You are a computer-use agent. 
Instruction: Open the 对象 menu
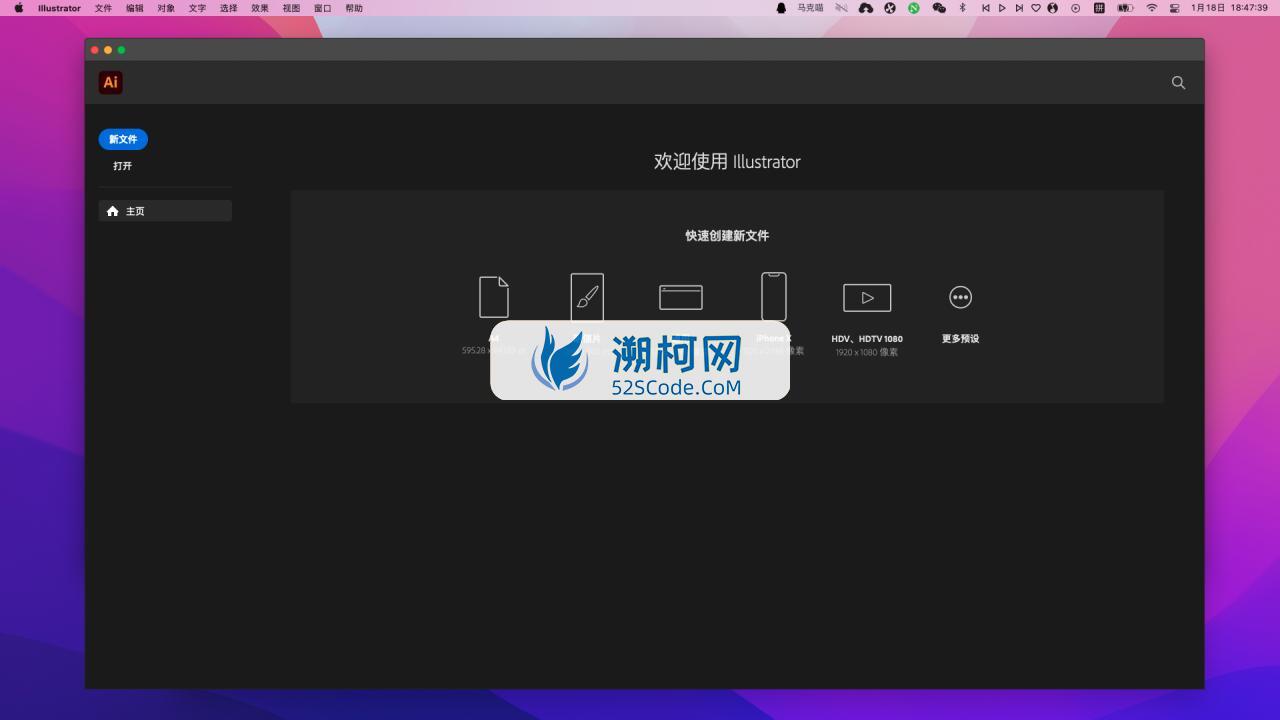[166, 8]
